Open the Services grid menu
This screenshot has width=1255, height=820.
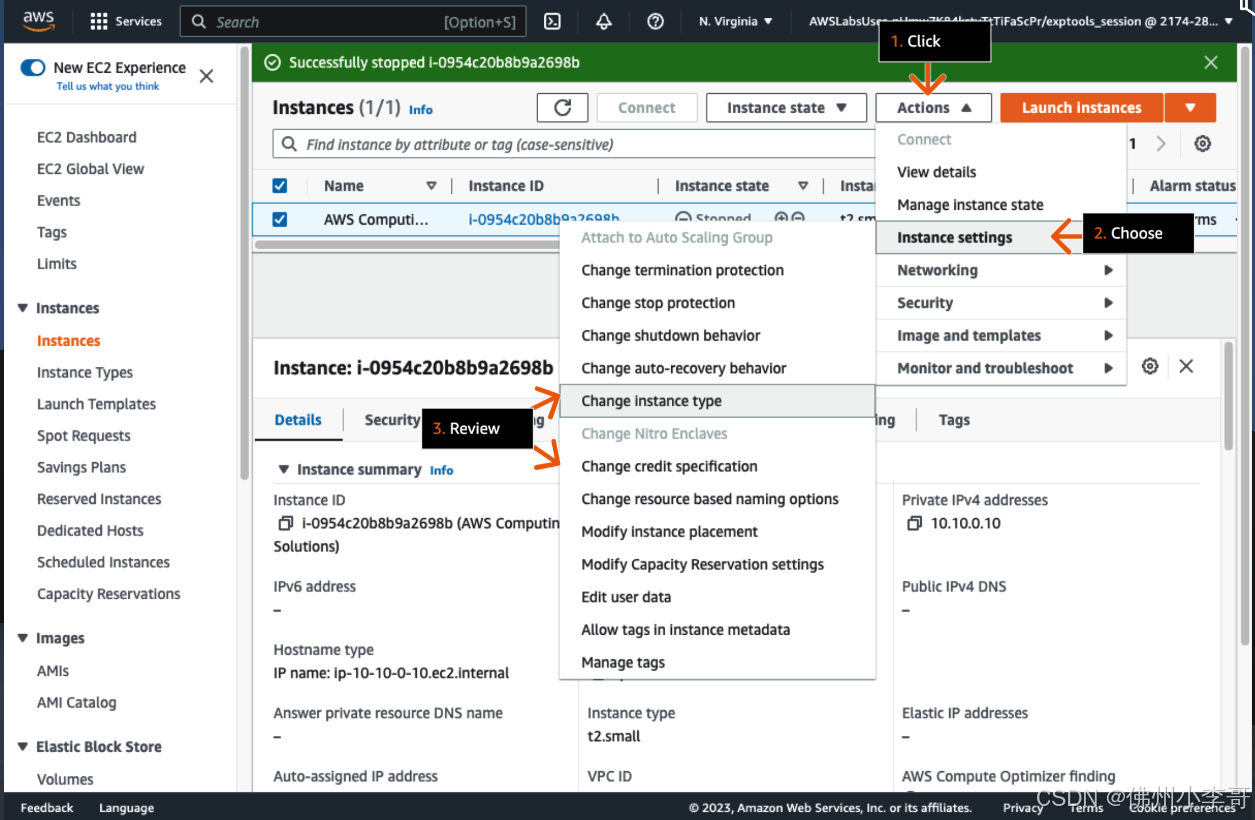[x=125, y=21]
